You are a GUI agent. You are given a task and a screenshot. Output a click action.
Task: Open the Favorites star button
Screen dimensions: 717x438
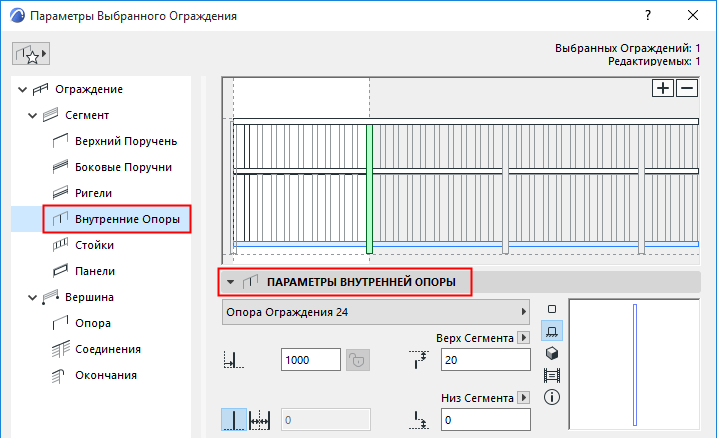31,54
